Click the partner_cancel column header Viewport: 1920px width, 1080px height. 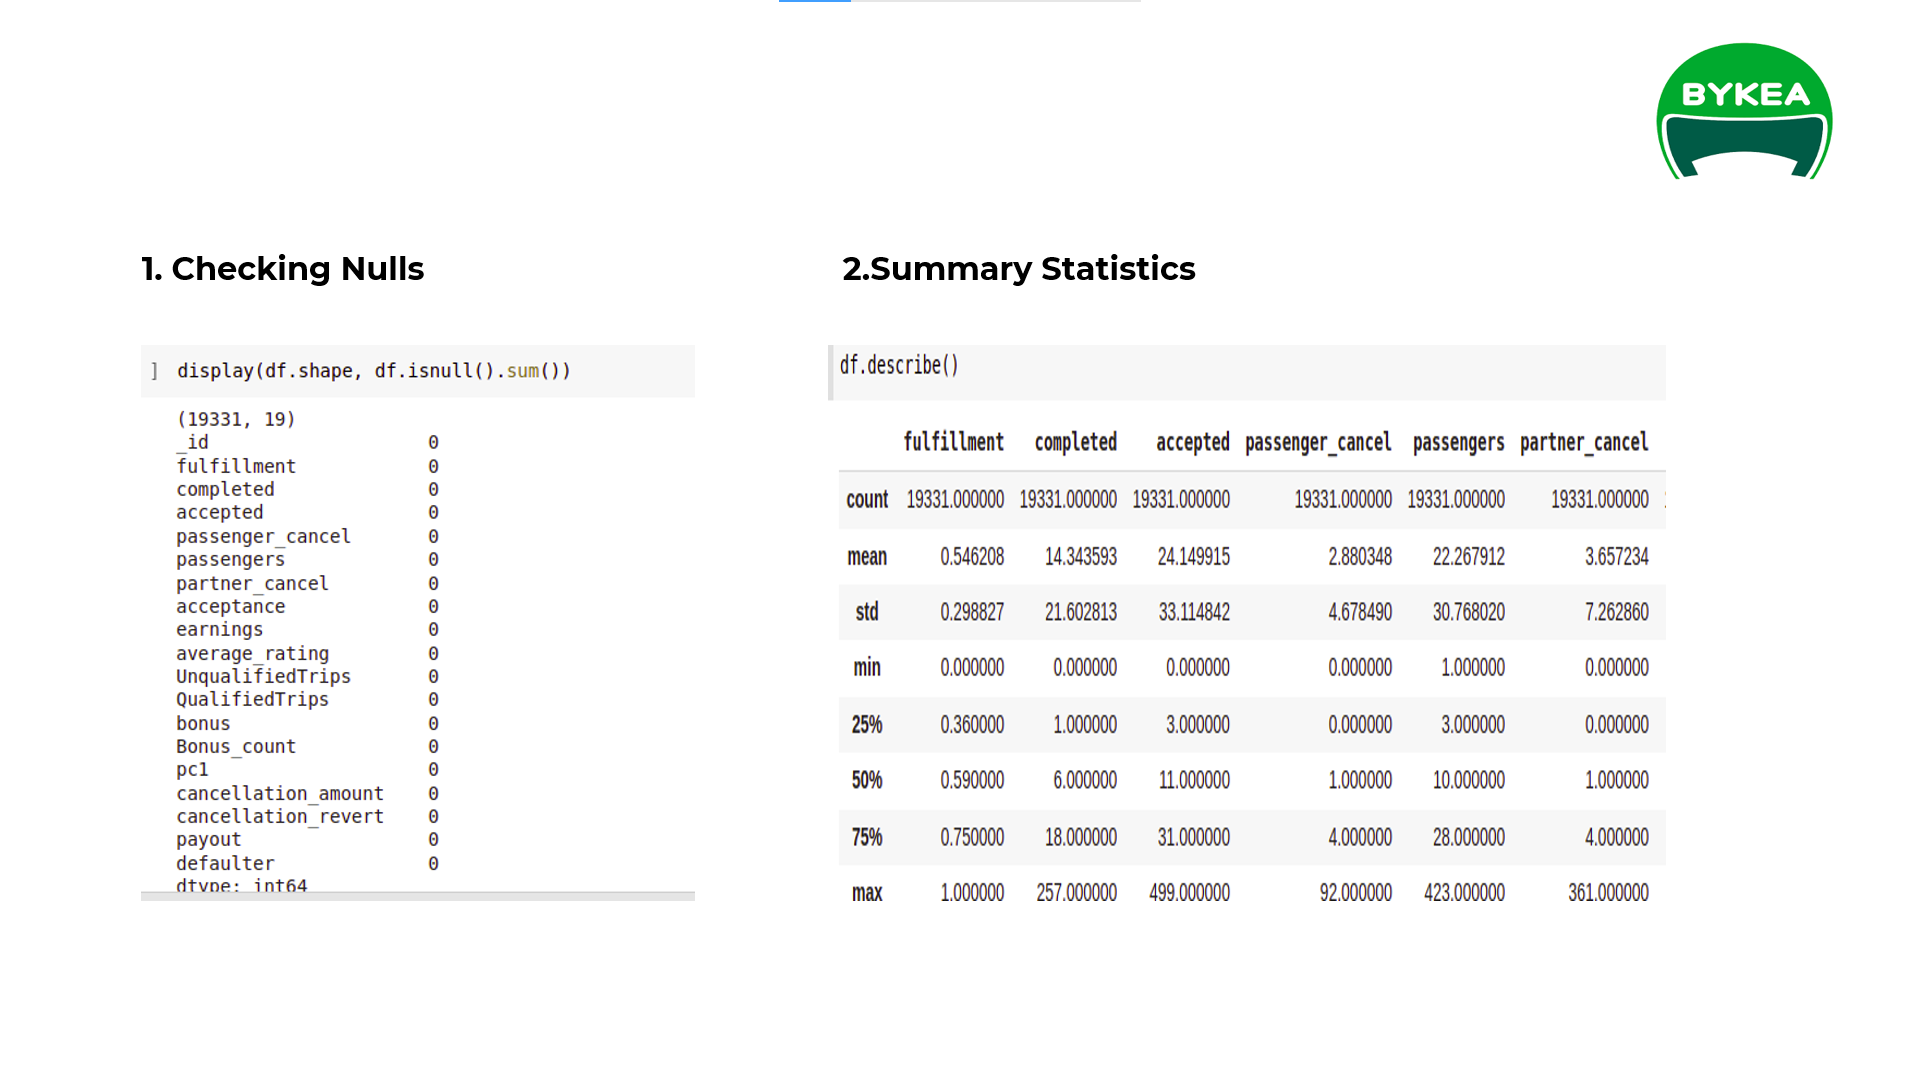(1585, 442)
